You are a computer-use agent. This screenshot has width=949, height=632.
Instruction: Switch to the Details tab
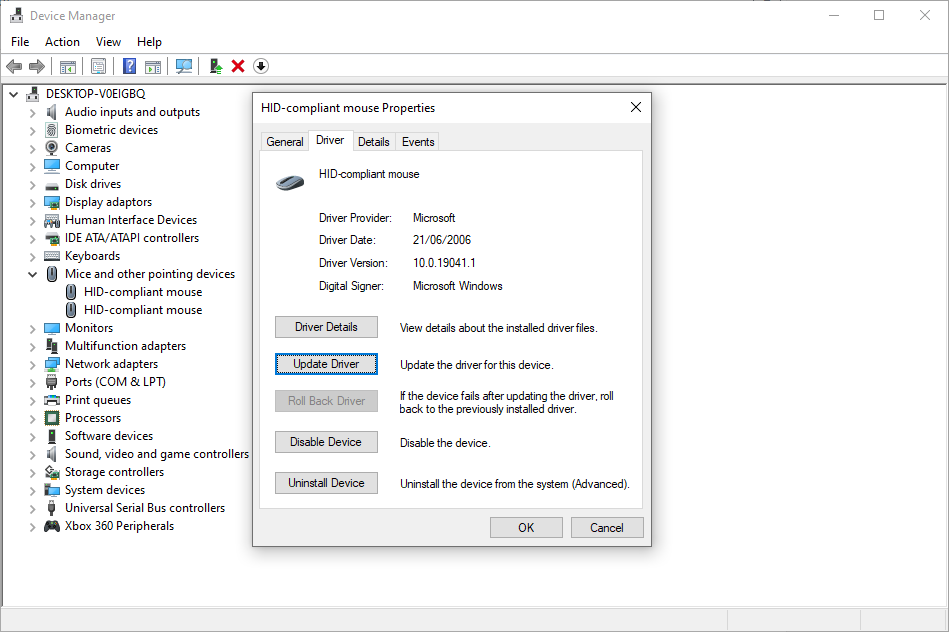373,141
